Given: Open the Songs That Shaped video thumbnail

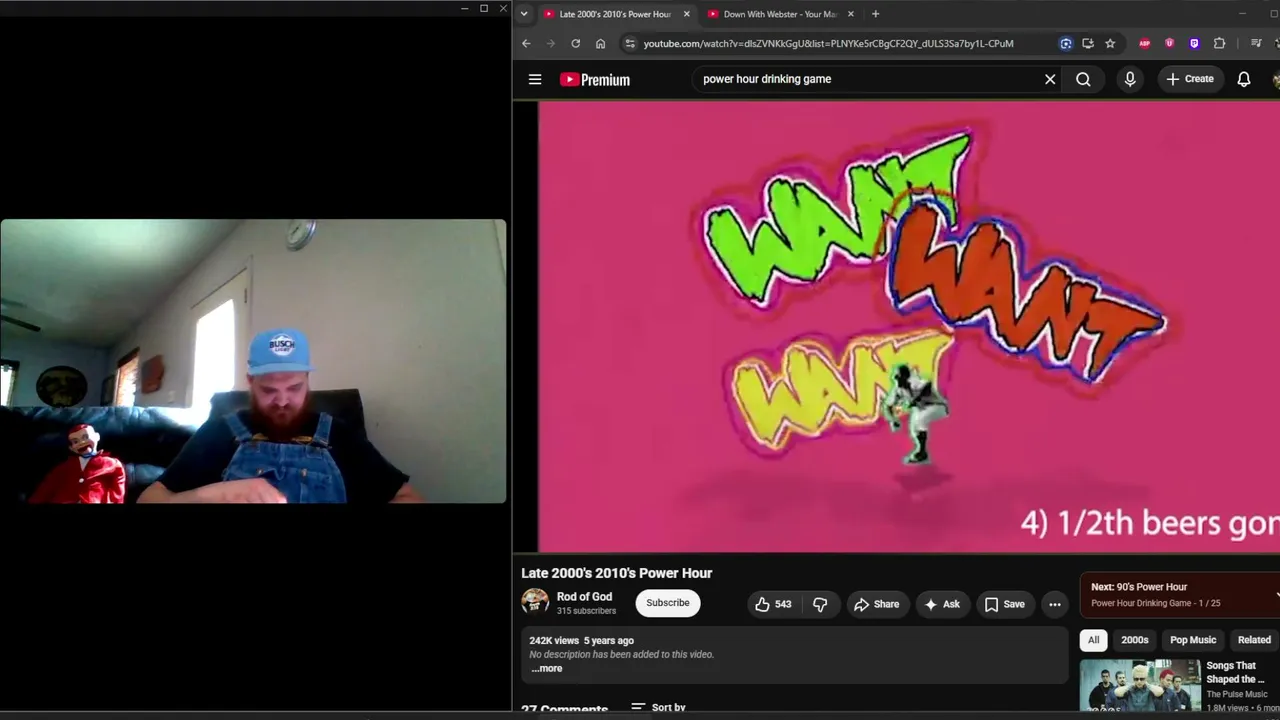Looking at the screenshot, I should coord(1140,686).
